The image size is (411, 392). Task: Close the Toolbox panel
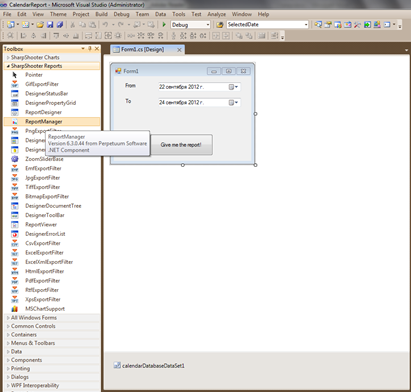97,49
